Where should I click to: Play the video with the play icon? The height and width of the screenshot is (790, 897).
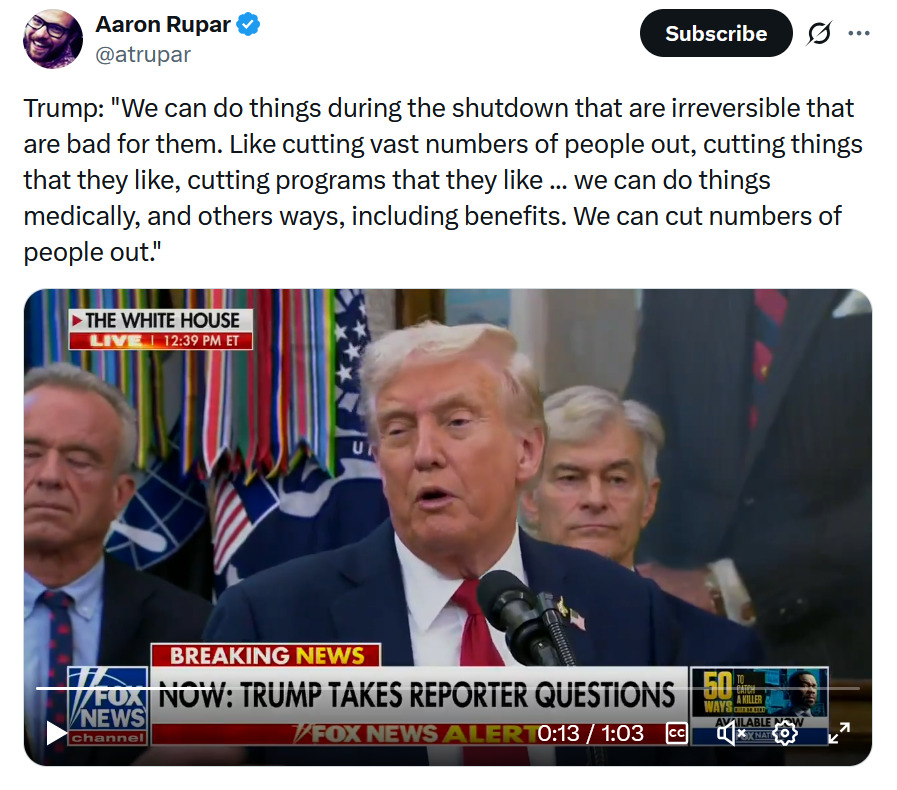[x=56, y=733]
